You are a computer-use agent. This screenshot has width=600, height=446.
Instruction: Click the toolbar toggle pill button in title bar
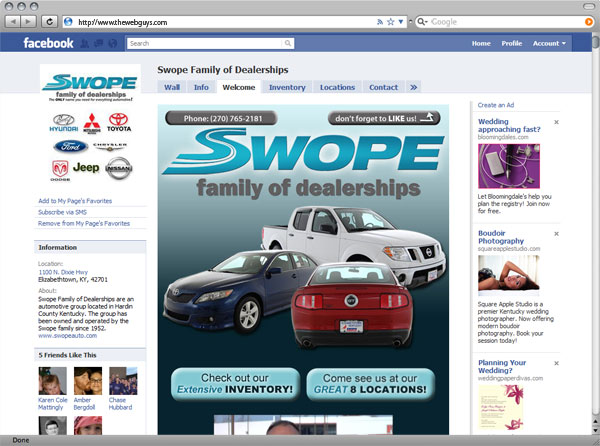pos(589,6)
